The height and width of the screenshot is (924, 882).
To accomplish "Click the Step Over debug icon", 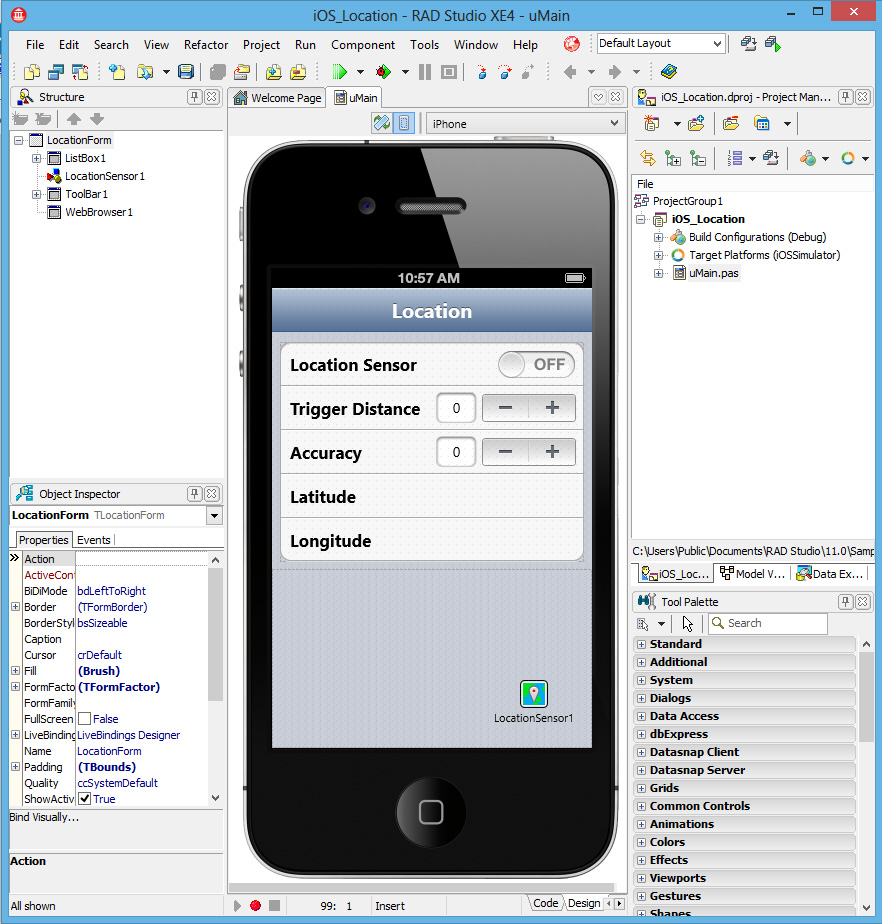I will [x=505, y=72].
